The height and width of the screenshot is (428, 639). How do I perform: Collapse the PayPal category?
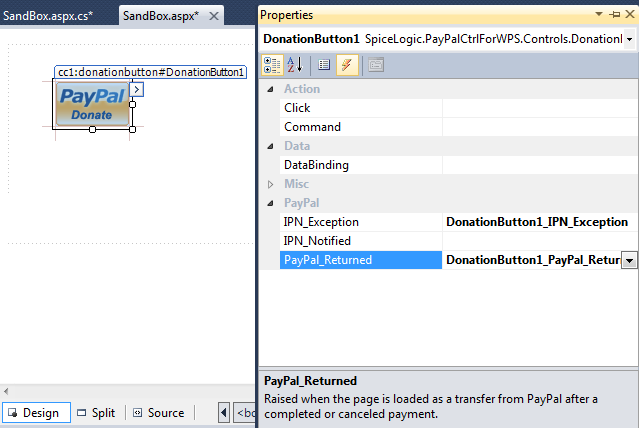click(271, 203)
